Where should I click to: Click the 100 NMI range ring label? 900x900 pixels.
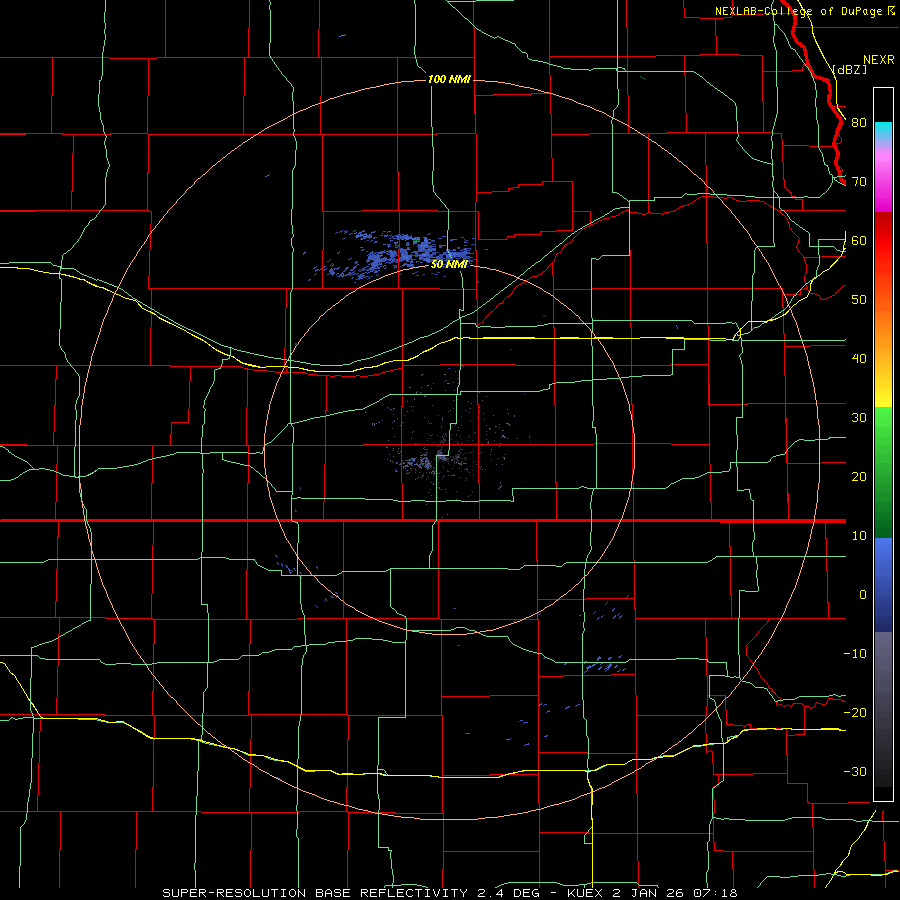[449, 79]
